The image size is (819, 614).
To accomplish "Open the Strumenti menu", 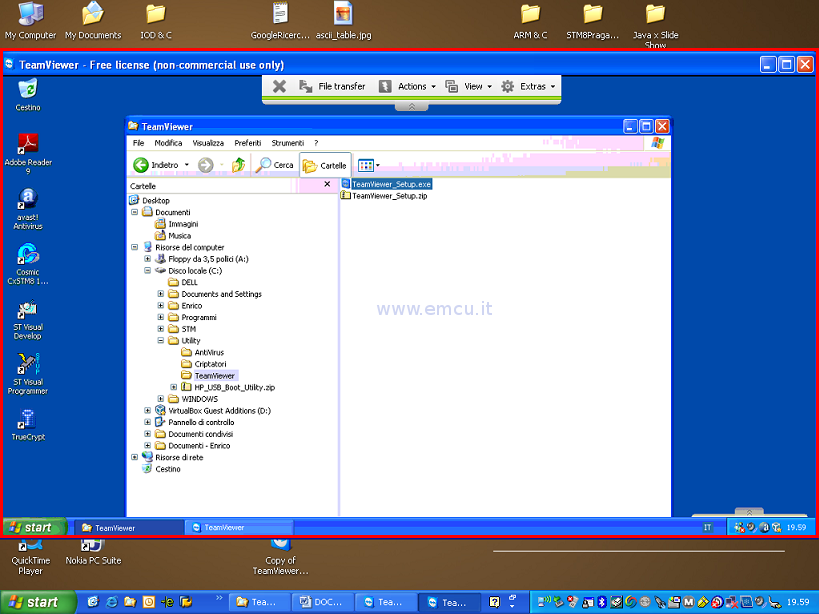I will click(287, 143).
